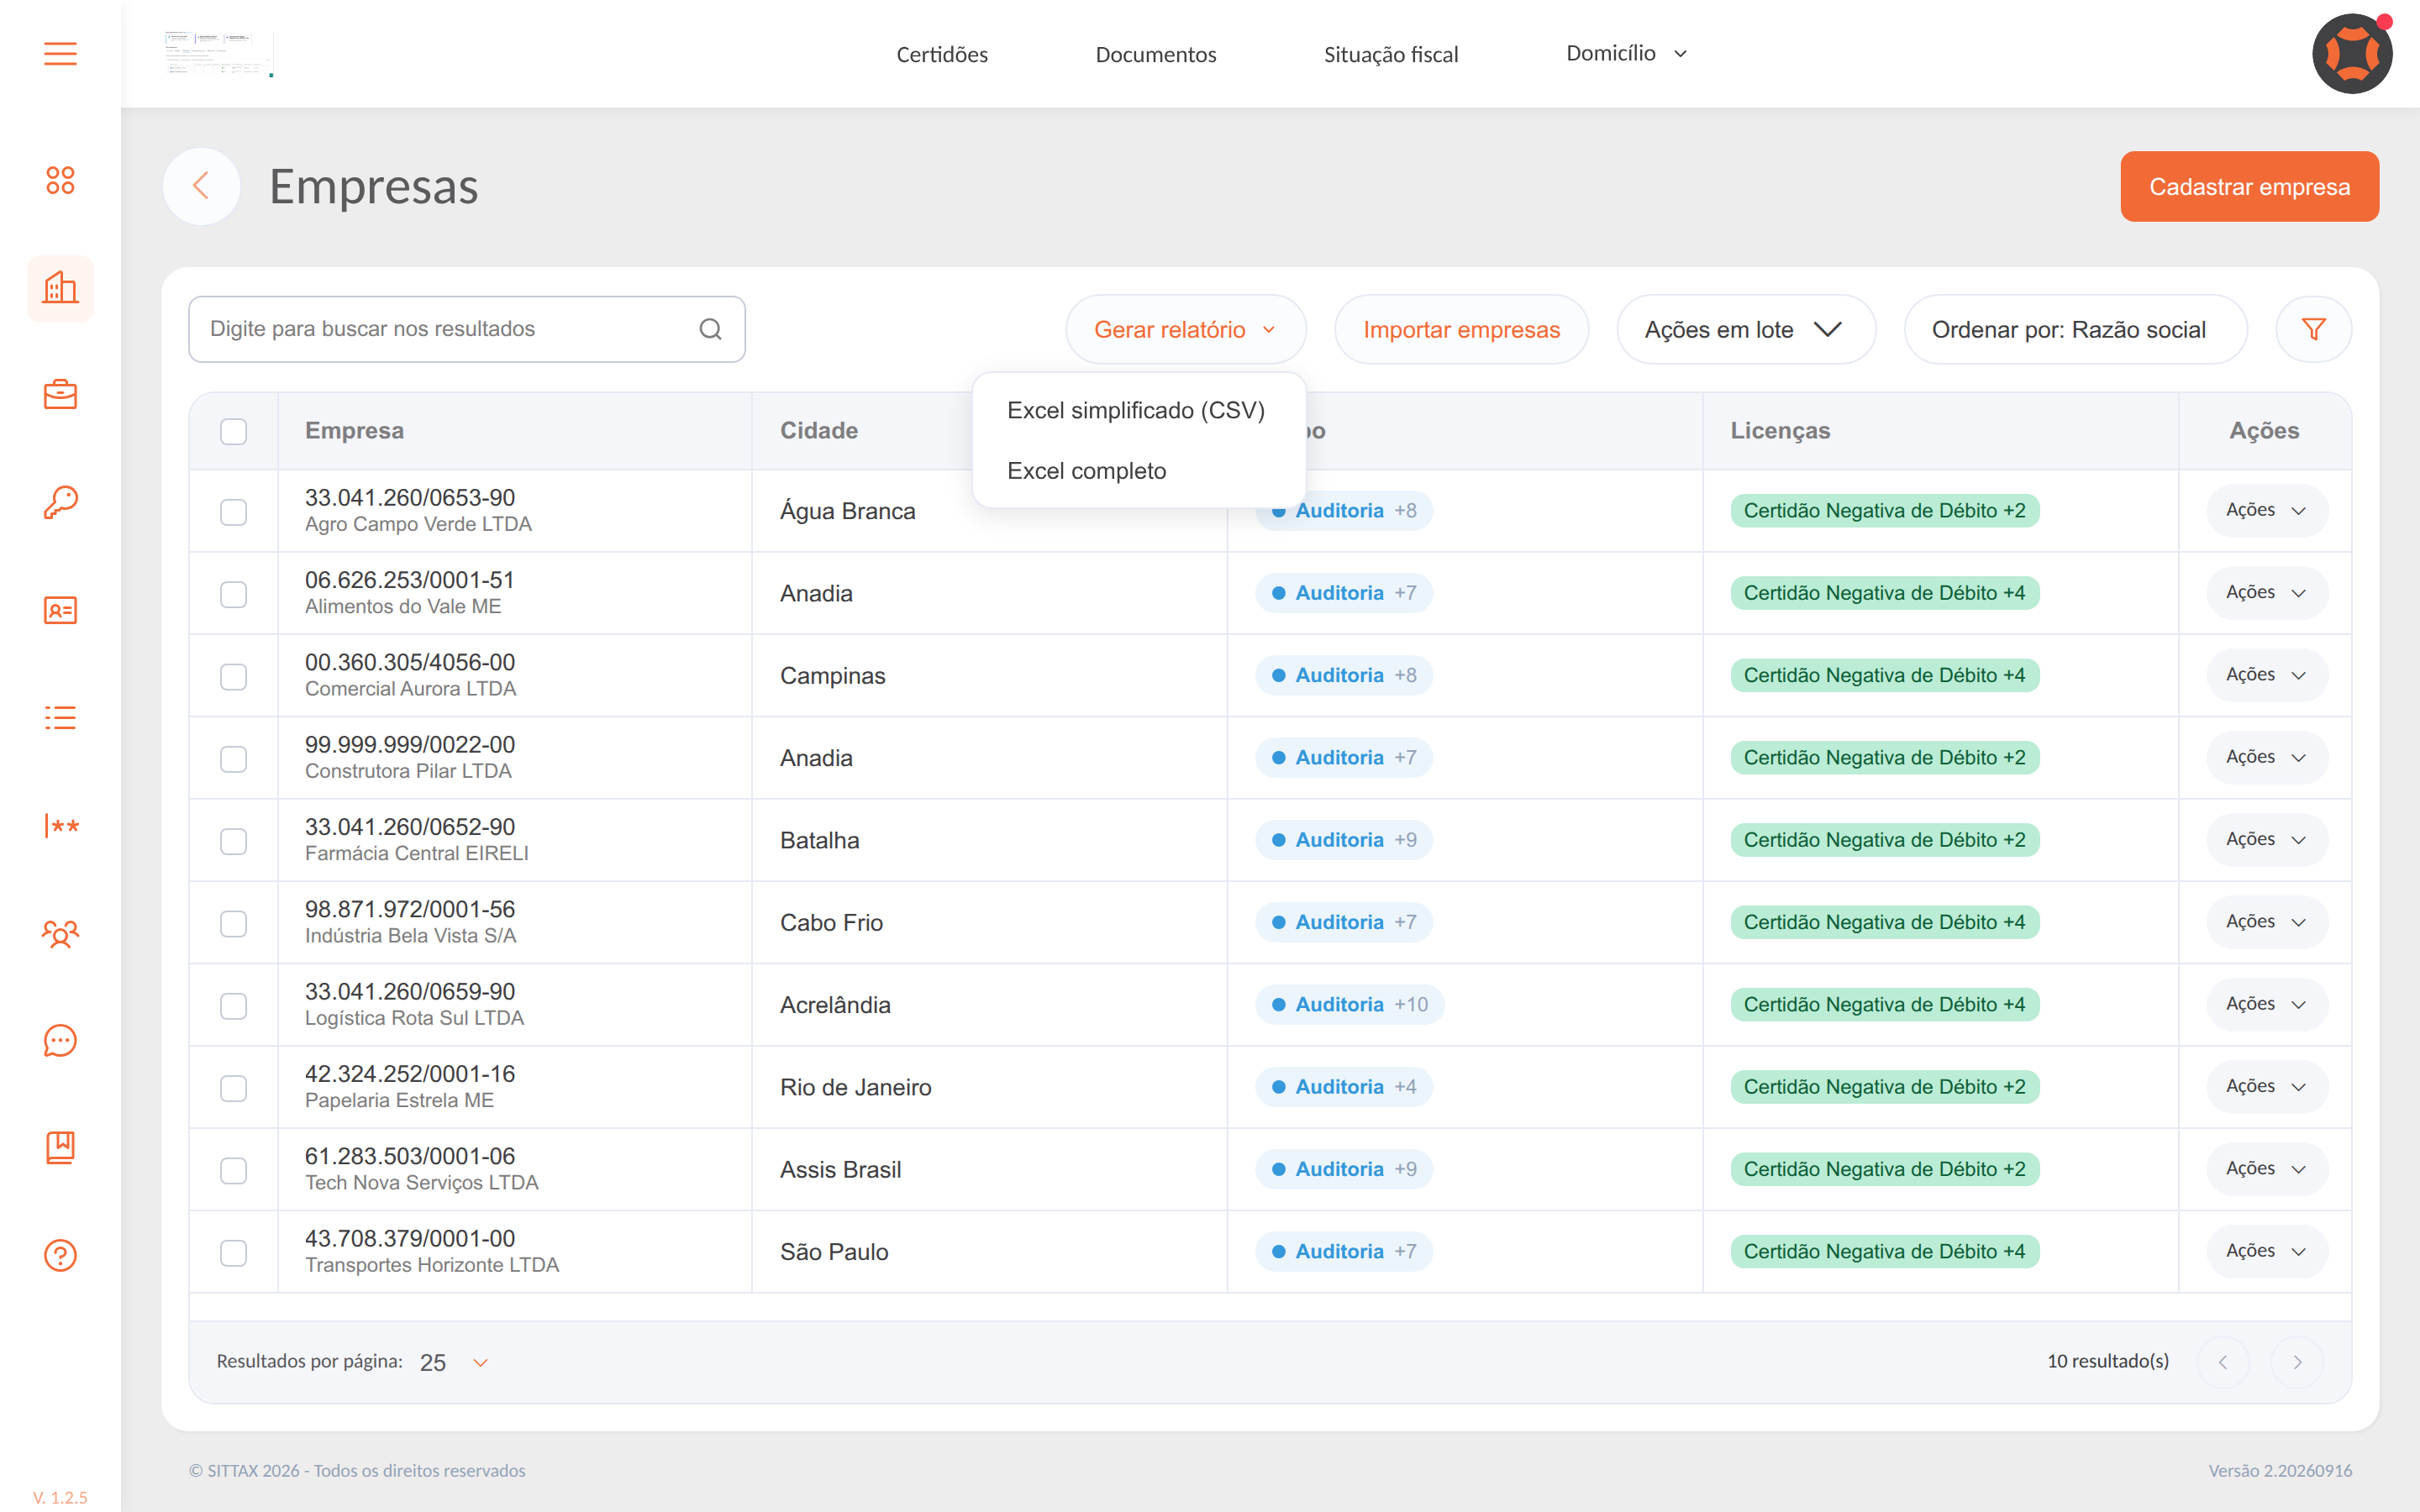Image resolution: width=2420 pixels, height=1512 pixels.
Task: Check the Construtora Pilar LTDA row
Action: tap(233, 759)
